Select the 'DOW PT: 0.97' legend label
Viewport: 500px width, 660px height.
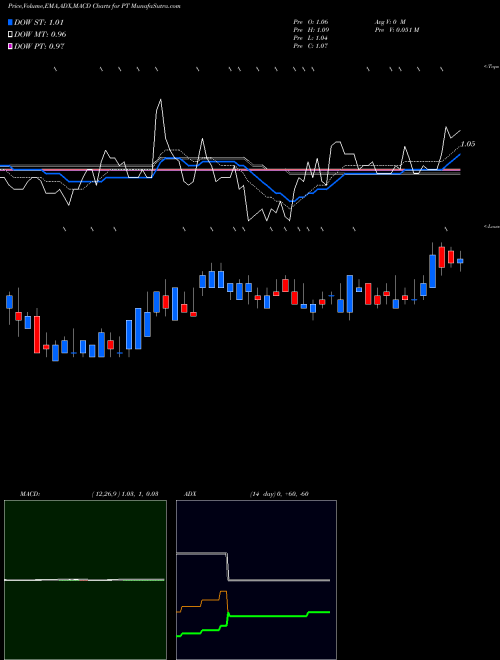click(39, 46)
